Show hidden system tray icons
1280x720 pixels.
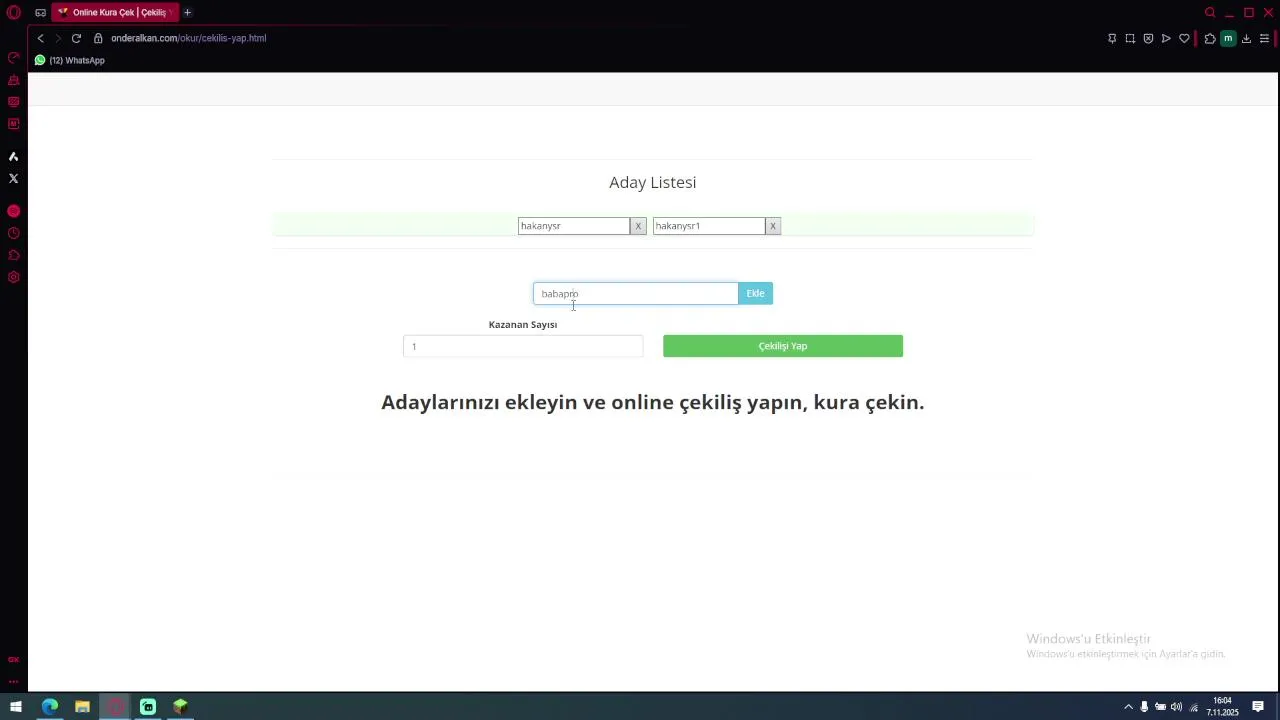[x=1129, y=707]
